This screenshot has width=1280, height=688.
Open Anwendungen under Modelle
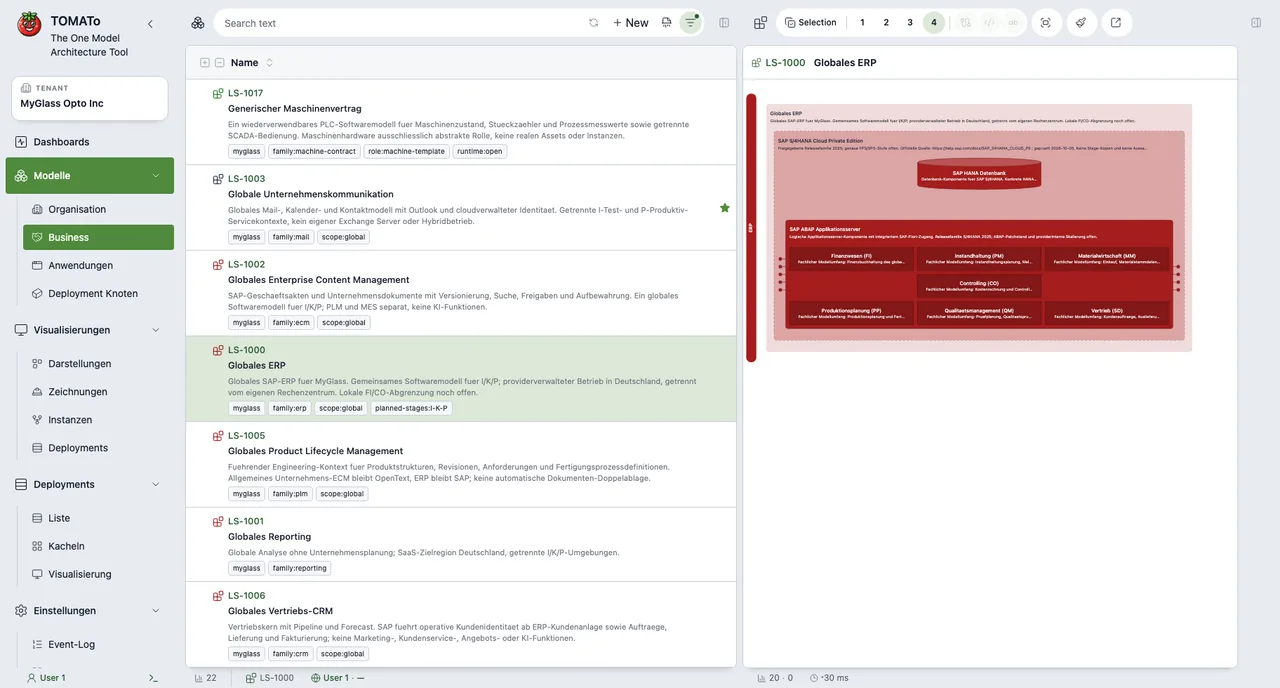tap(98, 265)
